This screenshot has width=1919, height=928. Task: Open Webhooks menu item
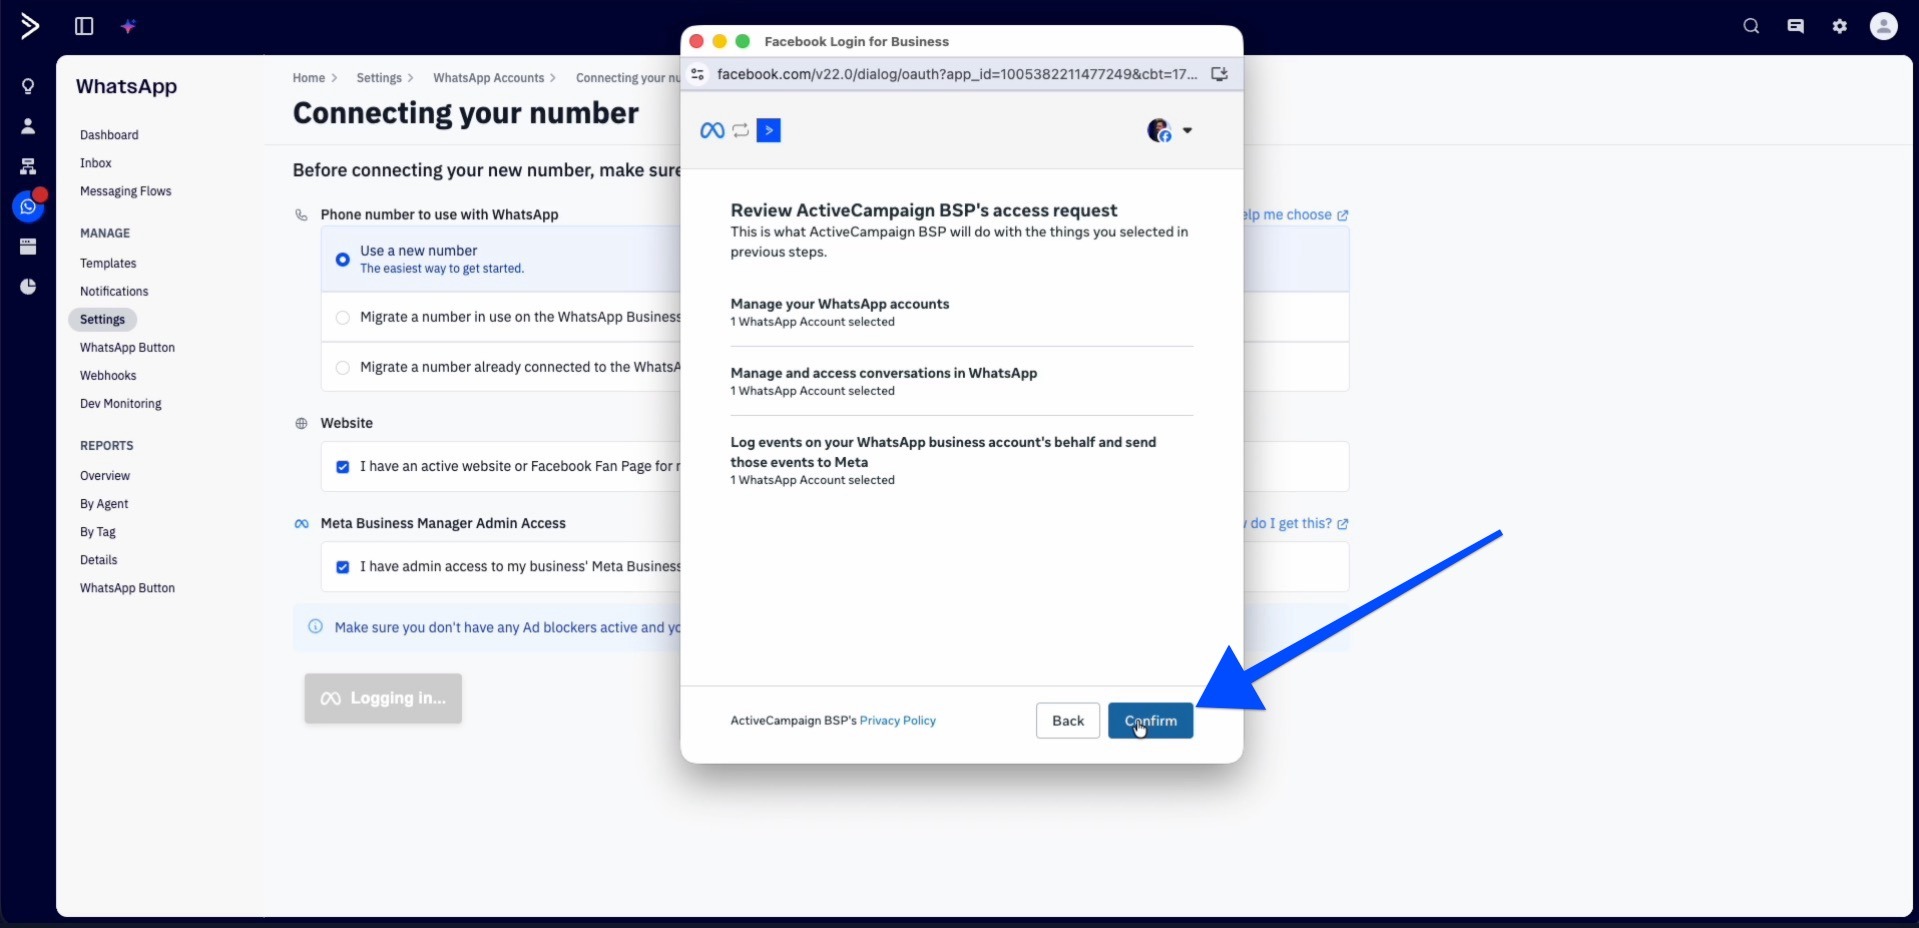click(108, 375)
